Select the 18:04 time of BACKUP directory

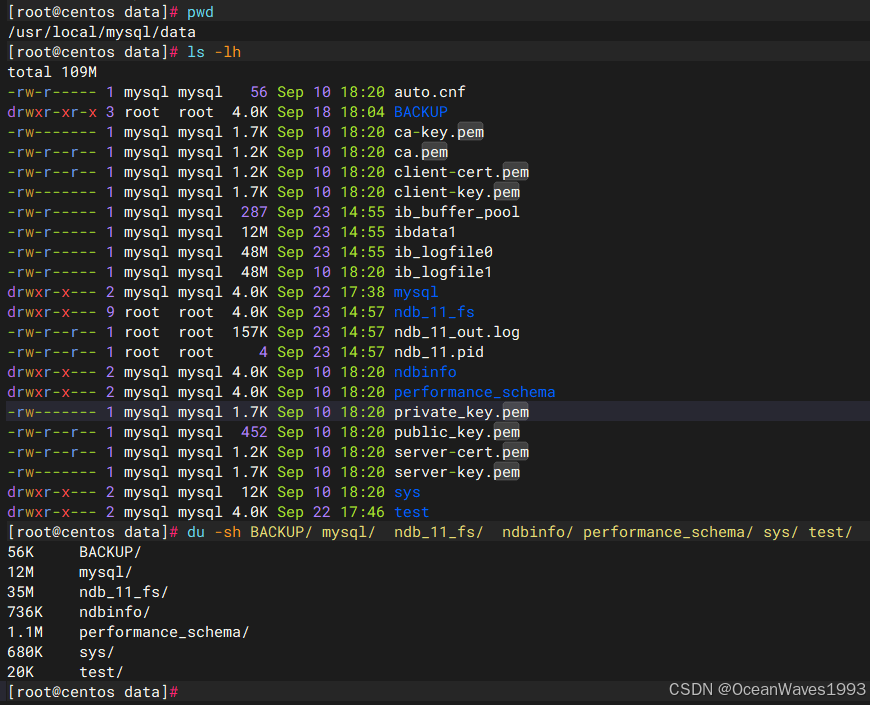click(x=362, y=112)
